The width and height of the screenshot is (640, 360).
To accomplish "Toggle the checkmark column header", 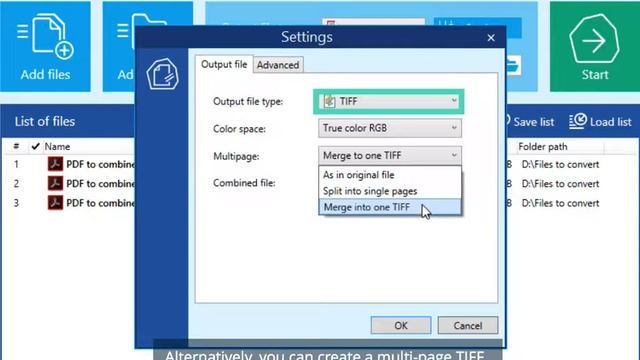I will (x=36, y=146).
